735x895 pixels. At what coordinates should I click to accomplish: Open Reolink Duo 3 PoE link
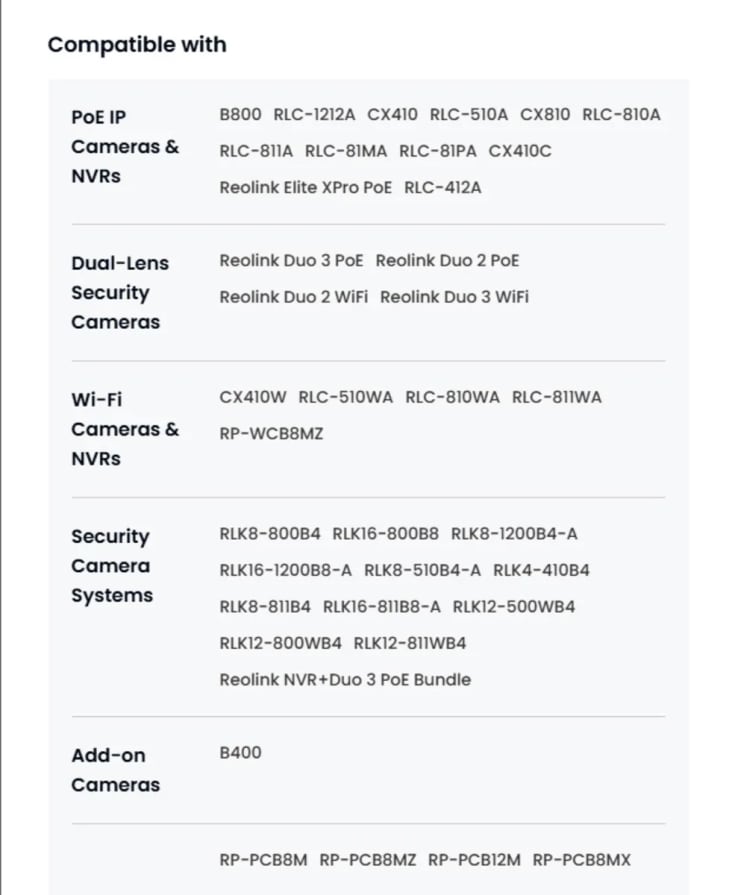[x=292, y=260]
